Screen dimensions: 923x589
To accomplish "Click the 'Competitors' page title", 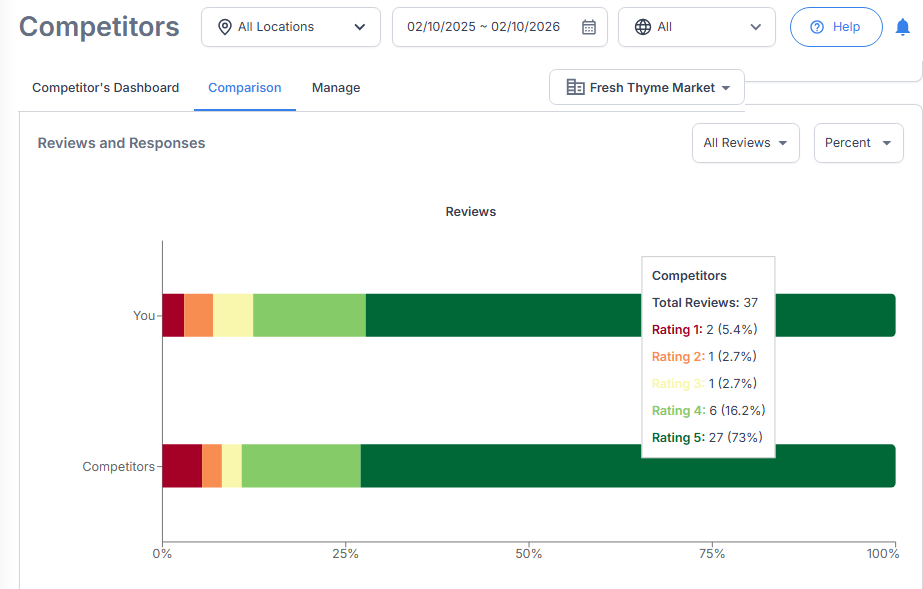I will coord(99,27).
